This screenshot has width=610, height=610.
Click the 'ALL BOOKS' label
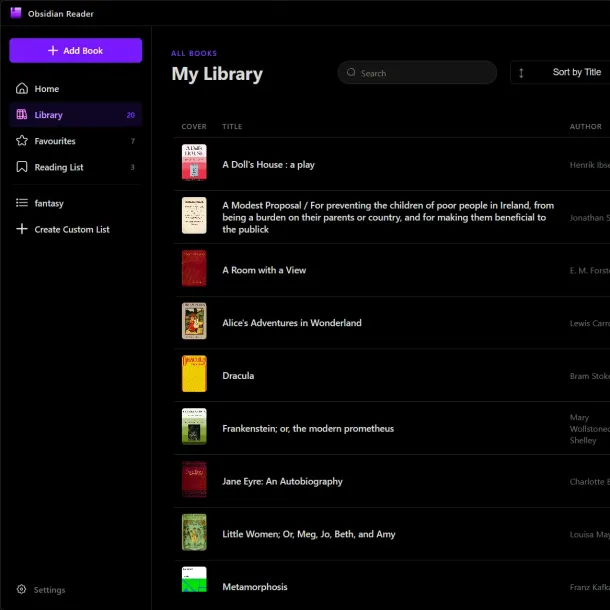(x=194, y=53)
